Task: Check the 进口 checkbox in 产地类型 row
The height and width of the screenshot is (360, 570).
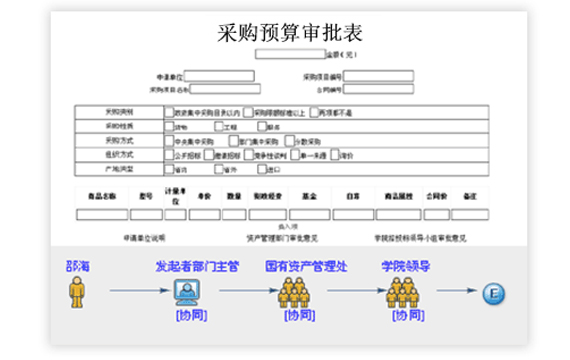Action: pos(262,169)
